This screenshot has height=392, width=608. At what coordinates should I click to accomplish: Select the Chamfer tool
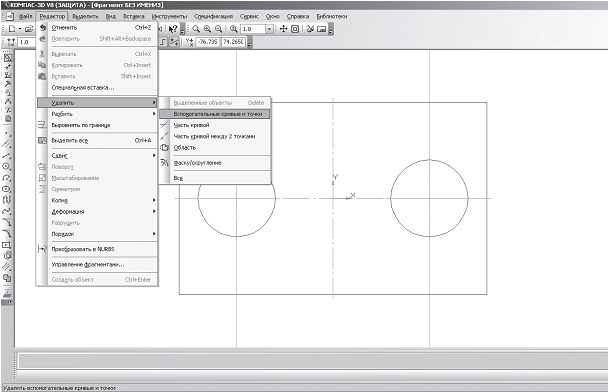click(x=7, y=223)
